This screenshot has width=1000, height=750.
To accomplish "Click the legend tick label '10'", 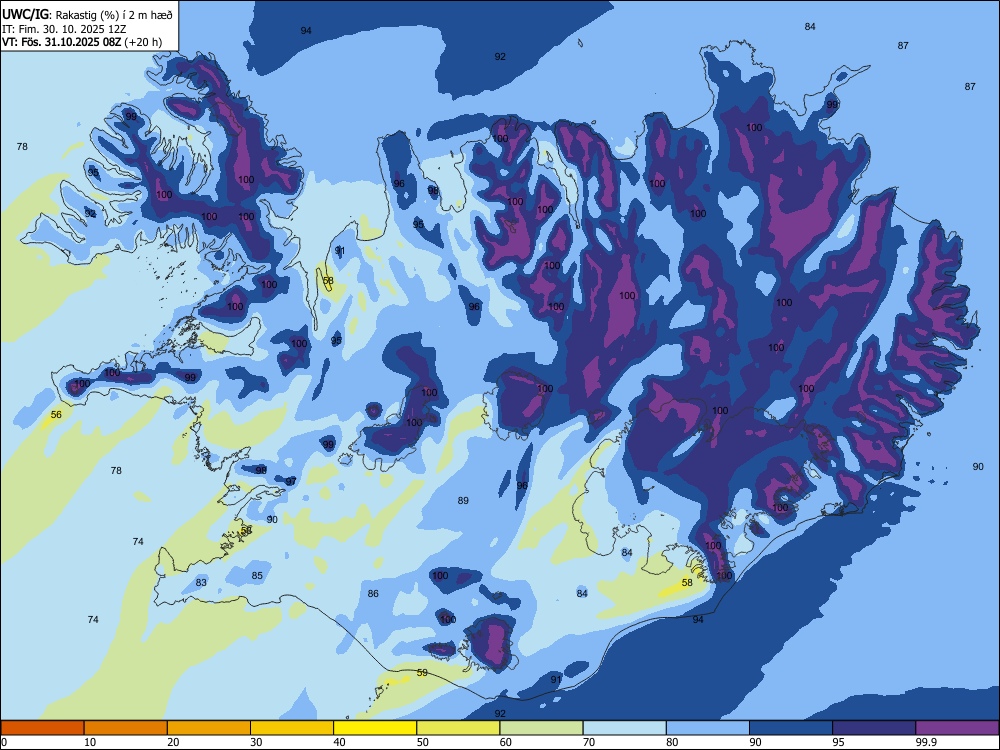I will [90, 742].
